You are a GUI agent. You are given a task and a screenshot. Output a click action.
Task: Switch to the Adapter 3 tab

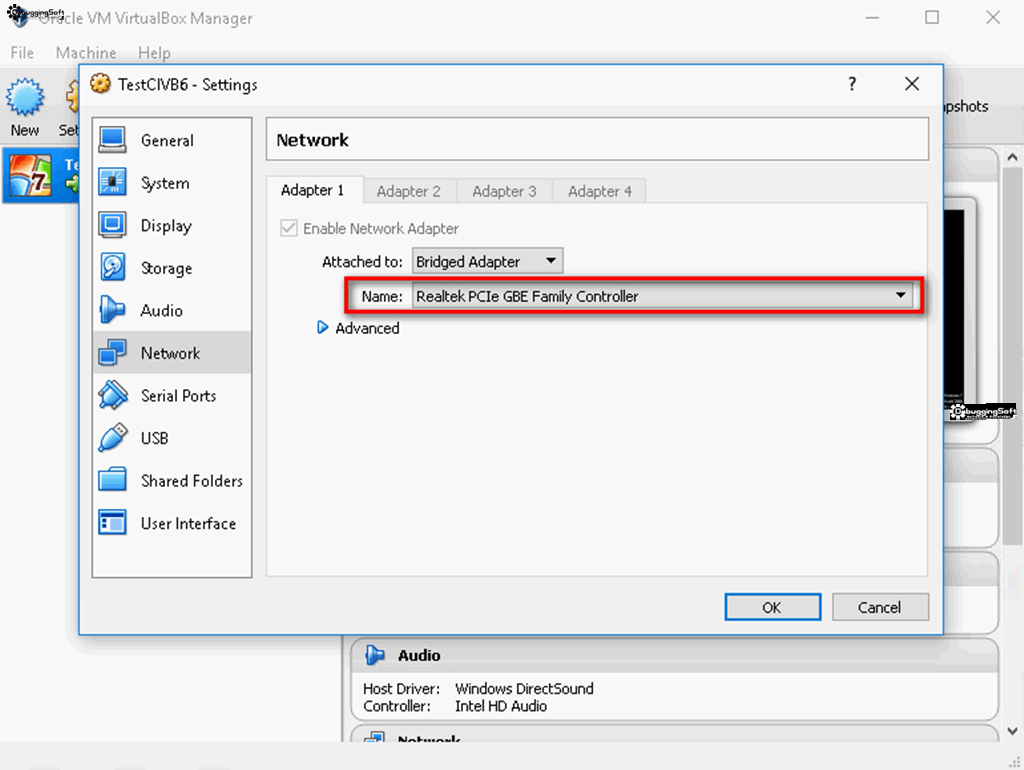pyautogui.click(x=504, y=191)
